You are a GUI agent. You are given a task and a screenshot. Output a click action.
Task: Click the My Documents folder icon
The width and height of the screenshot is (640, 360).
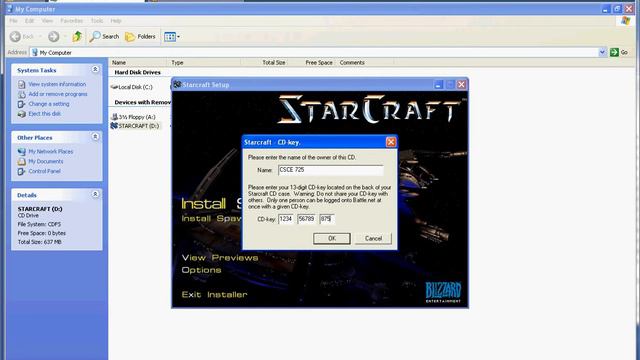point(22,162)
